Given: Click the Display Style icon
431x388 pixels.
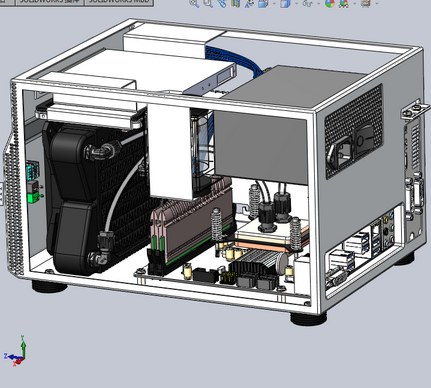Looking at the screenshot, I should click(x=285, y=3).
